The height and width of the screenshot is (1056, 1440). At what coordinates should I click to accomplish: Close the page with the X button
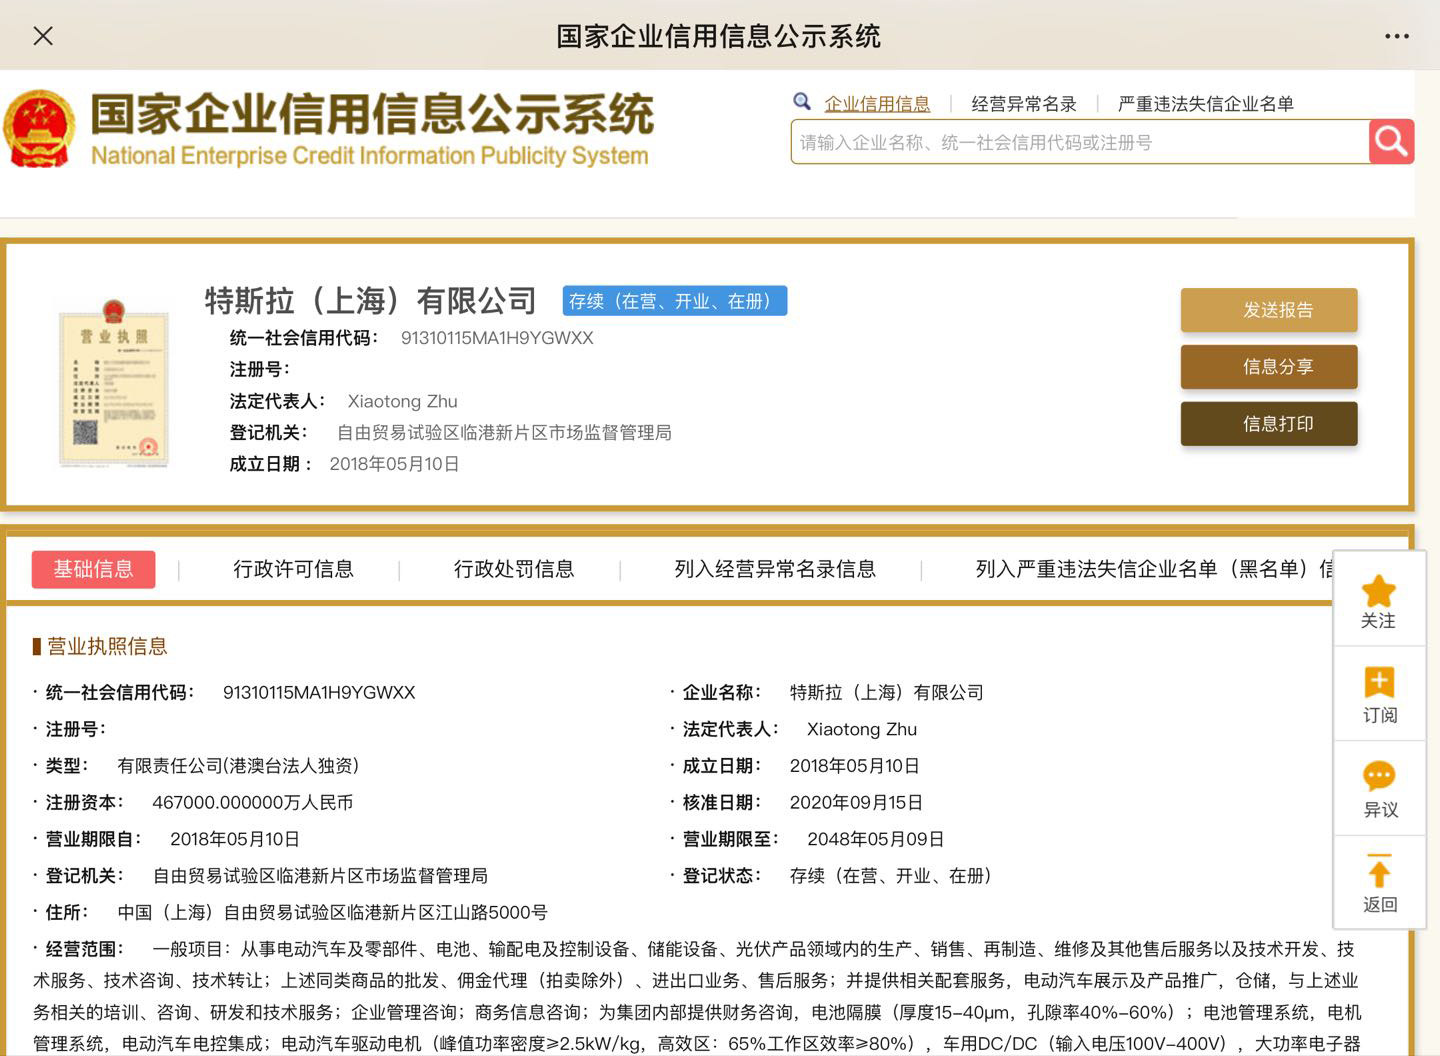point(43,36)
